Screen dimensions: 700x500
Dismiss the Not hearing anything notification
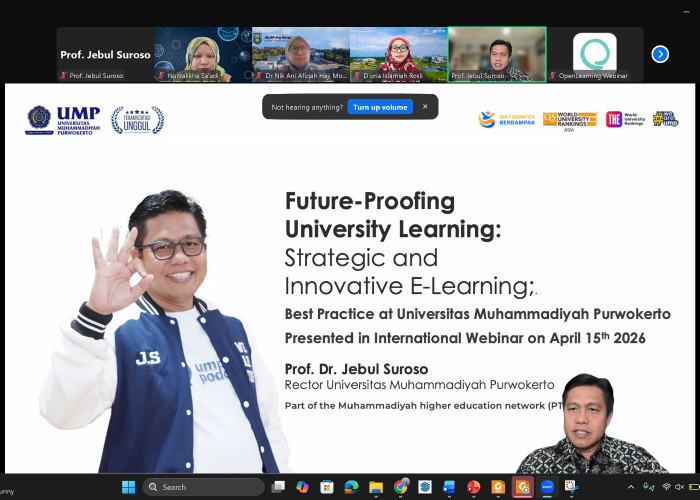point(425,107)
